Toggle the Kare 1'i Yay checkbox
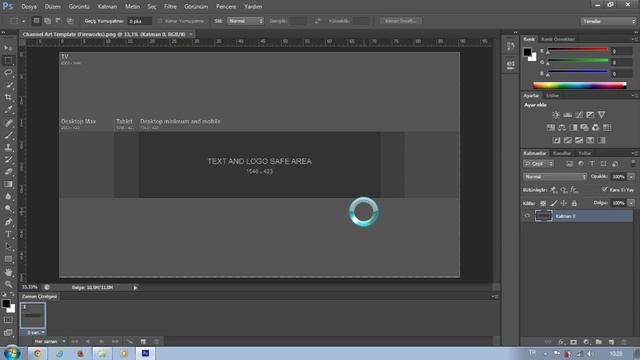640x360 pixels. 605,189
